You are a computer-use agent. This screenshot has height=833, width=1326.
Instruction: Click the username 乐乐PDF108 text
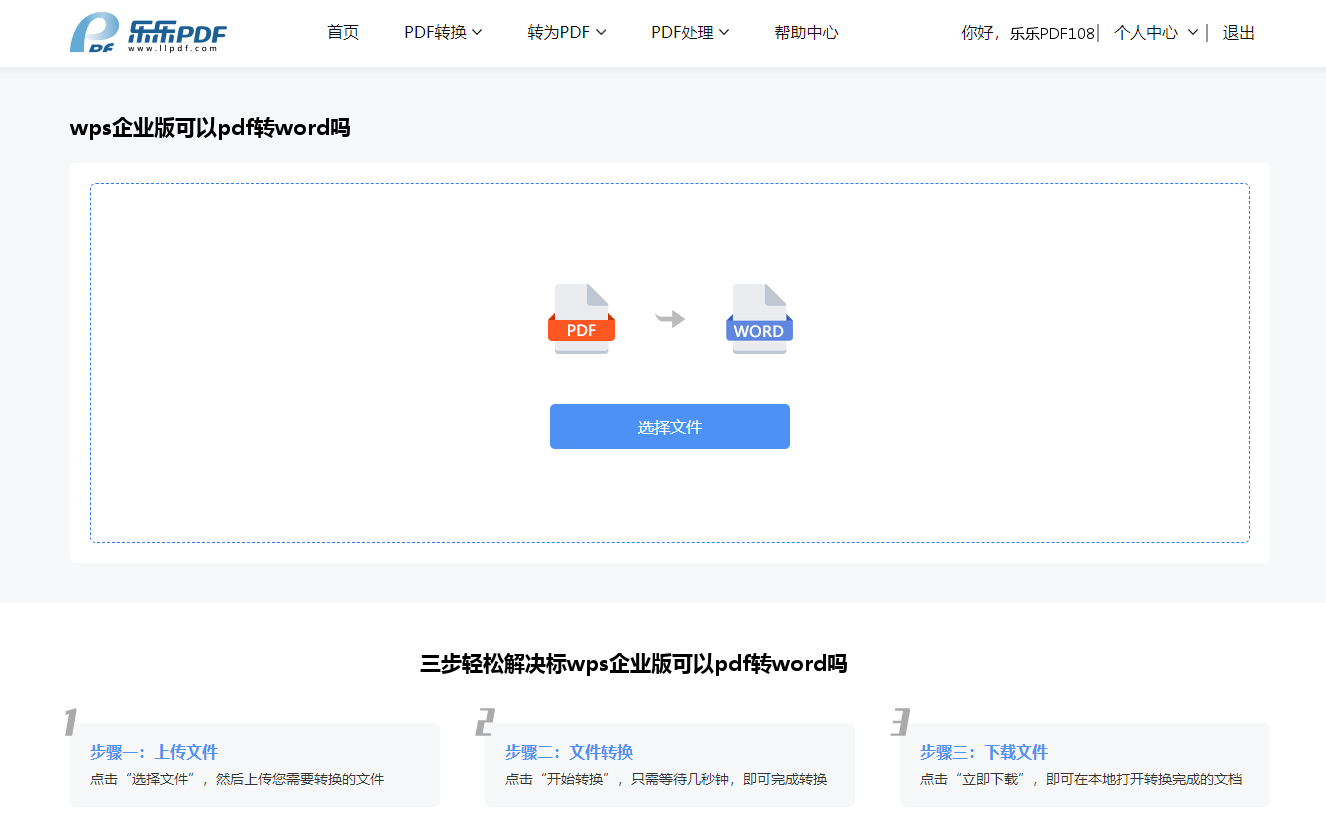tap(1052, 33)
